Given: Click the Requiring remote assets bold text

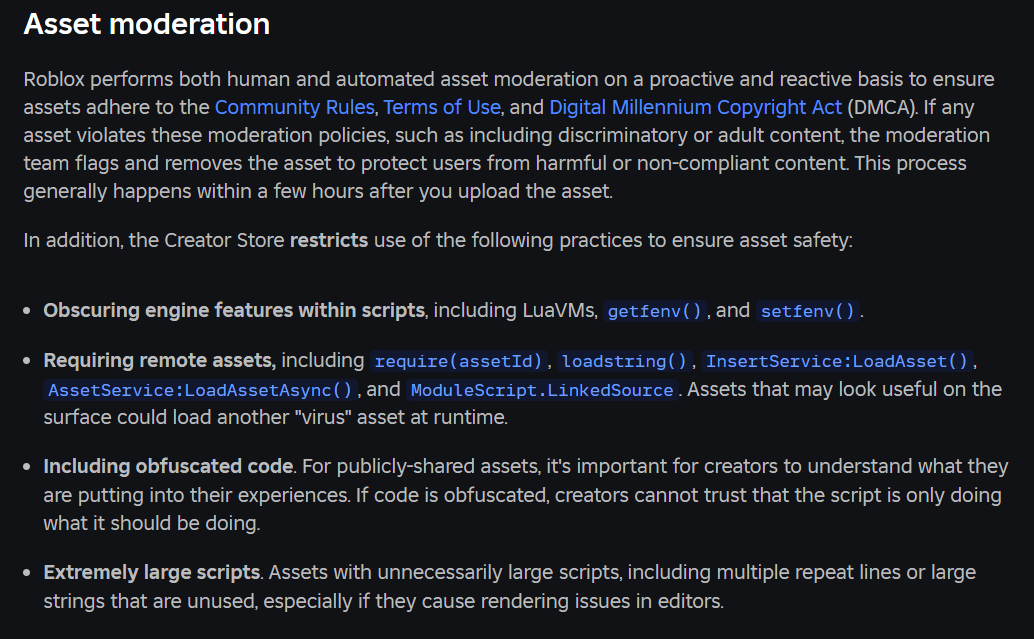Looking at the screenshot, I should [x=159, y=360].
